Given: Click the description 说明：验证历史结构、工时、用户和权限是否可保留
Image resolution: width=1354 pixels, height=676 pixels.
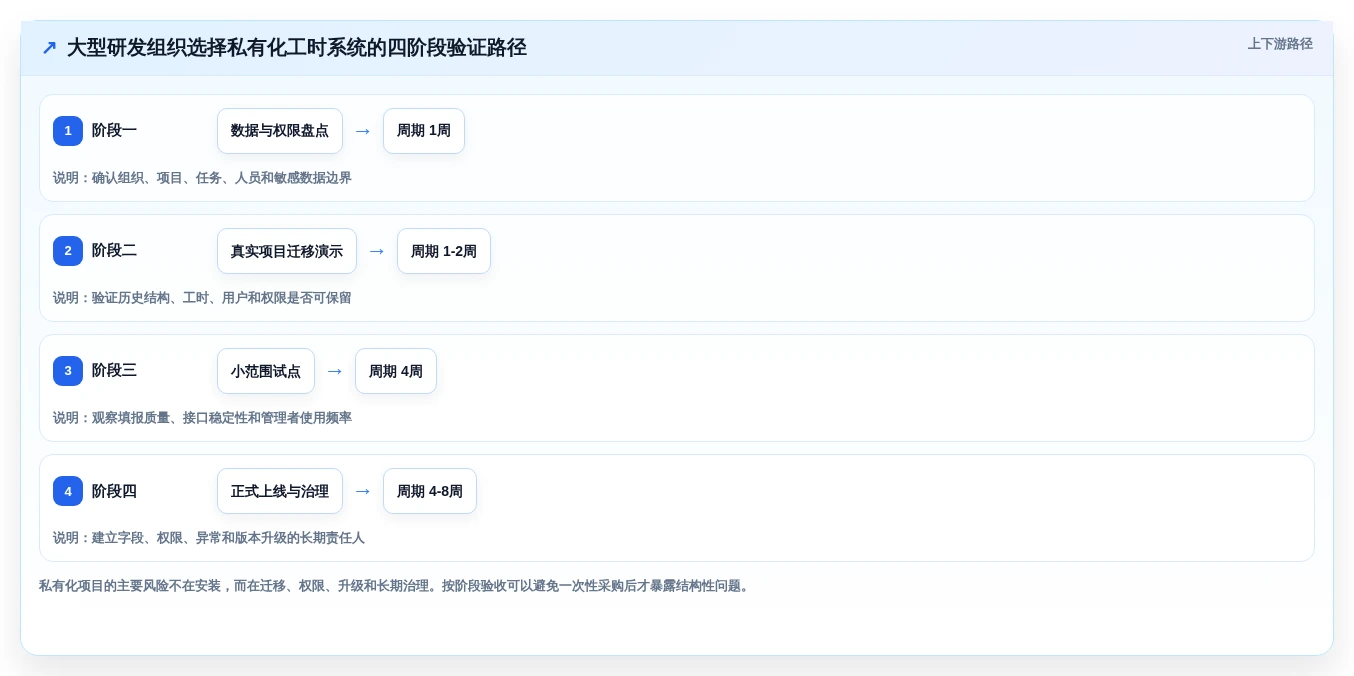Looking at the screenshot, I should point(202,298).
